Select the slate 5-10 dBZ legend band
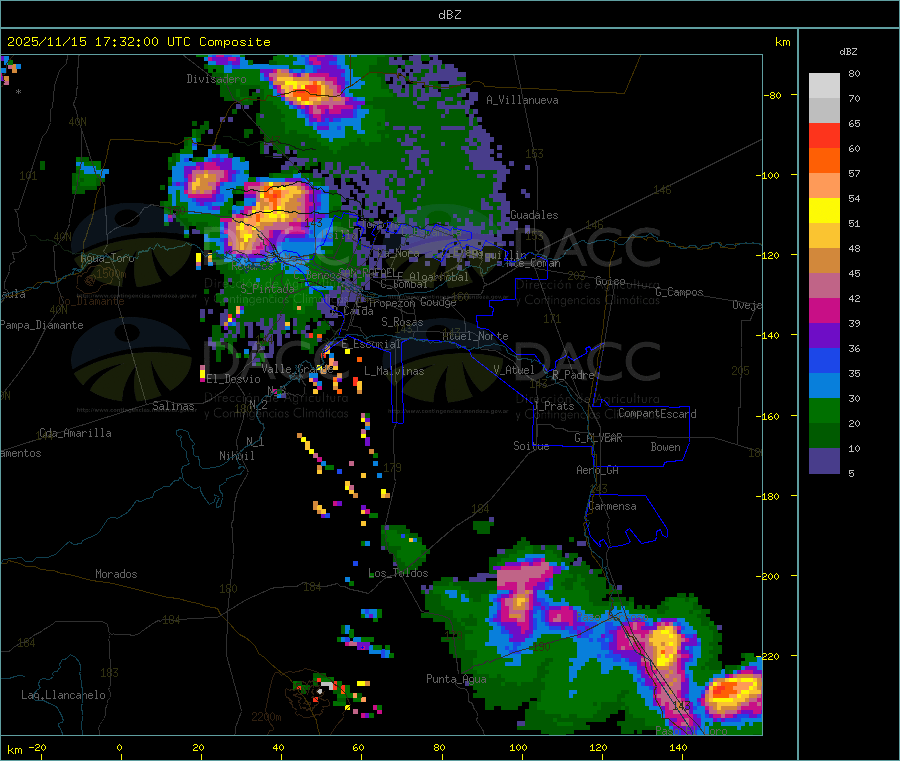This screenshot has height=761, width=900. 824,461
